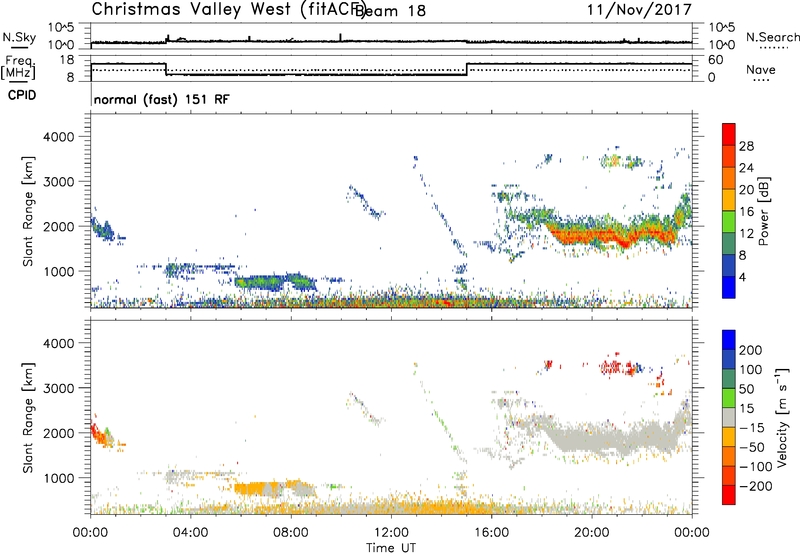Click the 'N.Search' legend label
The height and width of the screenshot is (554, 800).
coord(772,37)
